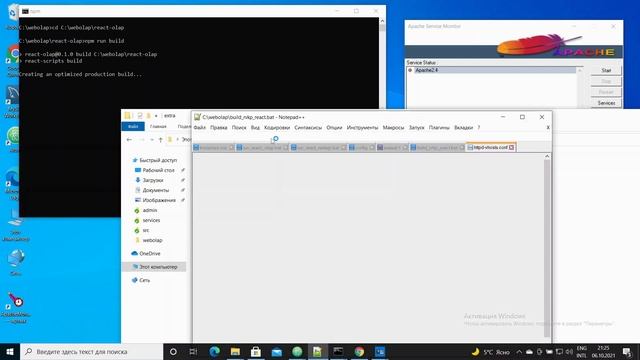Open the ? help menu in Notepad++
This screenshot has height=360, width=640.
pyautogui.click(x=479, y=128)
